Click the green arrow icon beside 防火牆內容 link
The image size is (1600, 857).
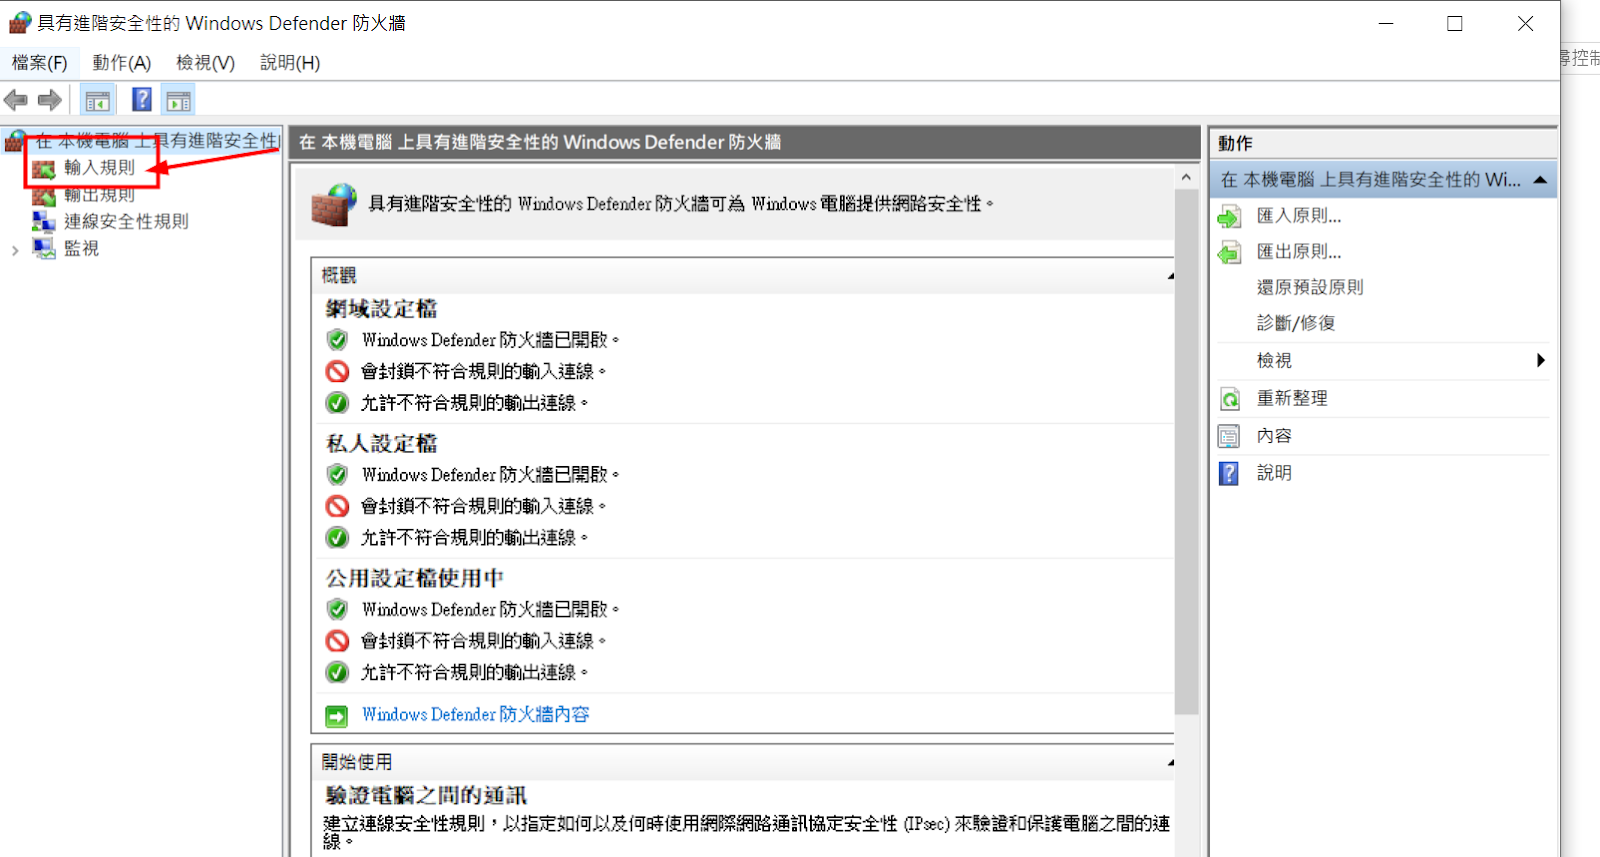[337, 716]
